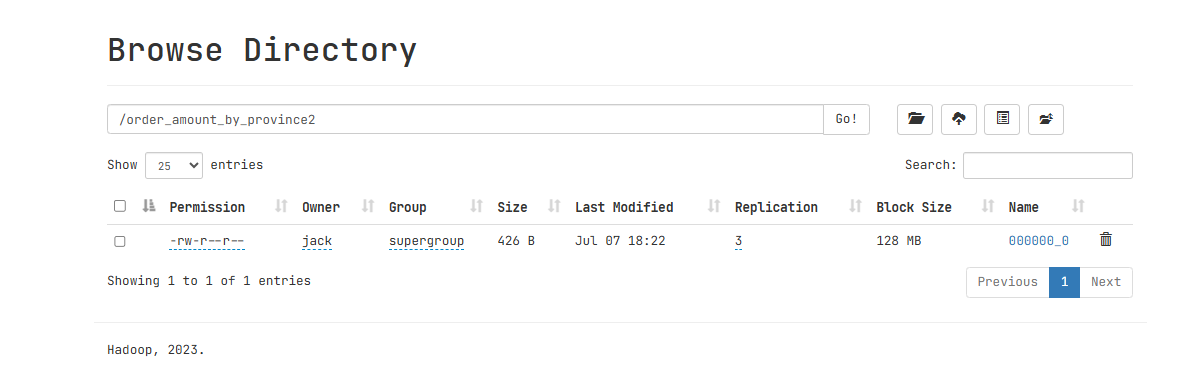The height and width of the screenshot is (366, 1181).
Task: Open the create directory folder icon
Action: [x=915, y=119]
